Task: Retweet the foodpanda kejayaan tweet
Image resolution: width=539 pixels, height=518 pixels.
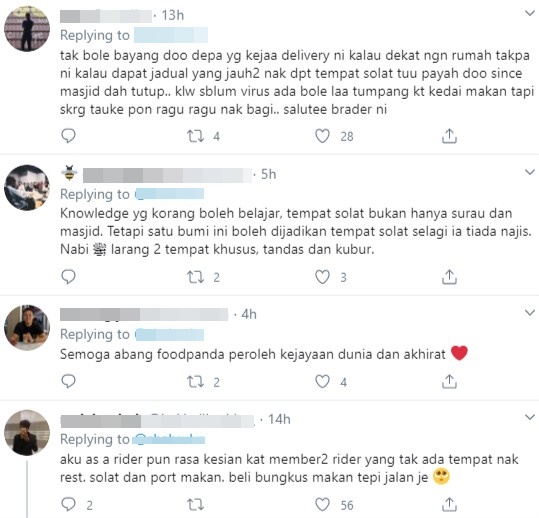Action: point(195,382)
